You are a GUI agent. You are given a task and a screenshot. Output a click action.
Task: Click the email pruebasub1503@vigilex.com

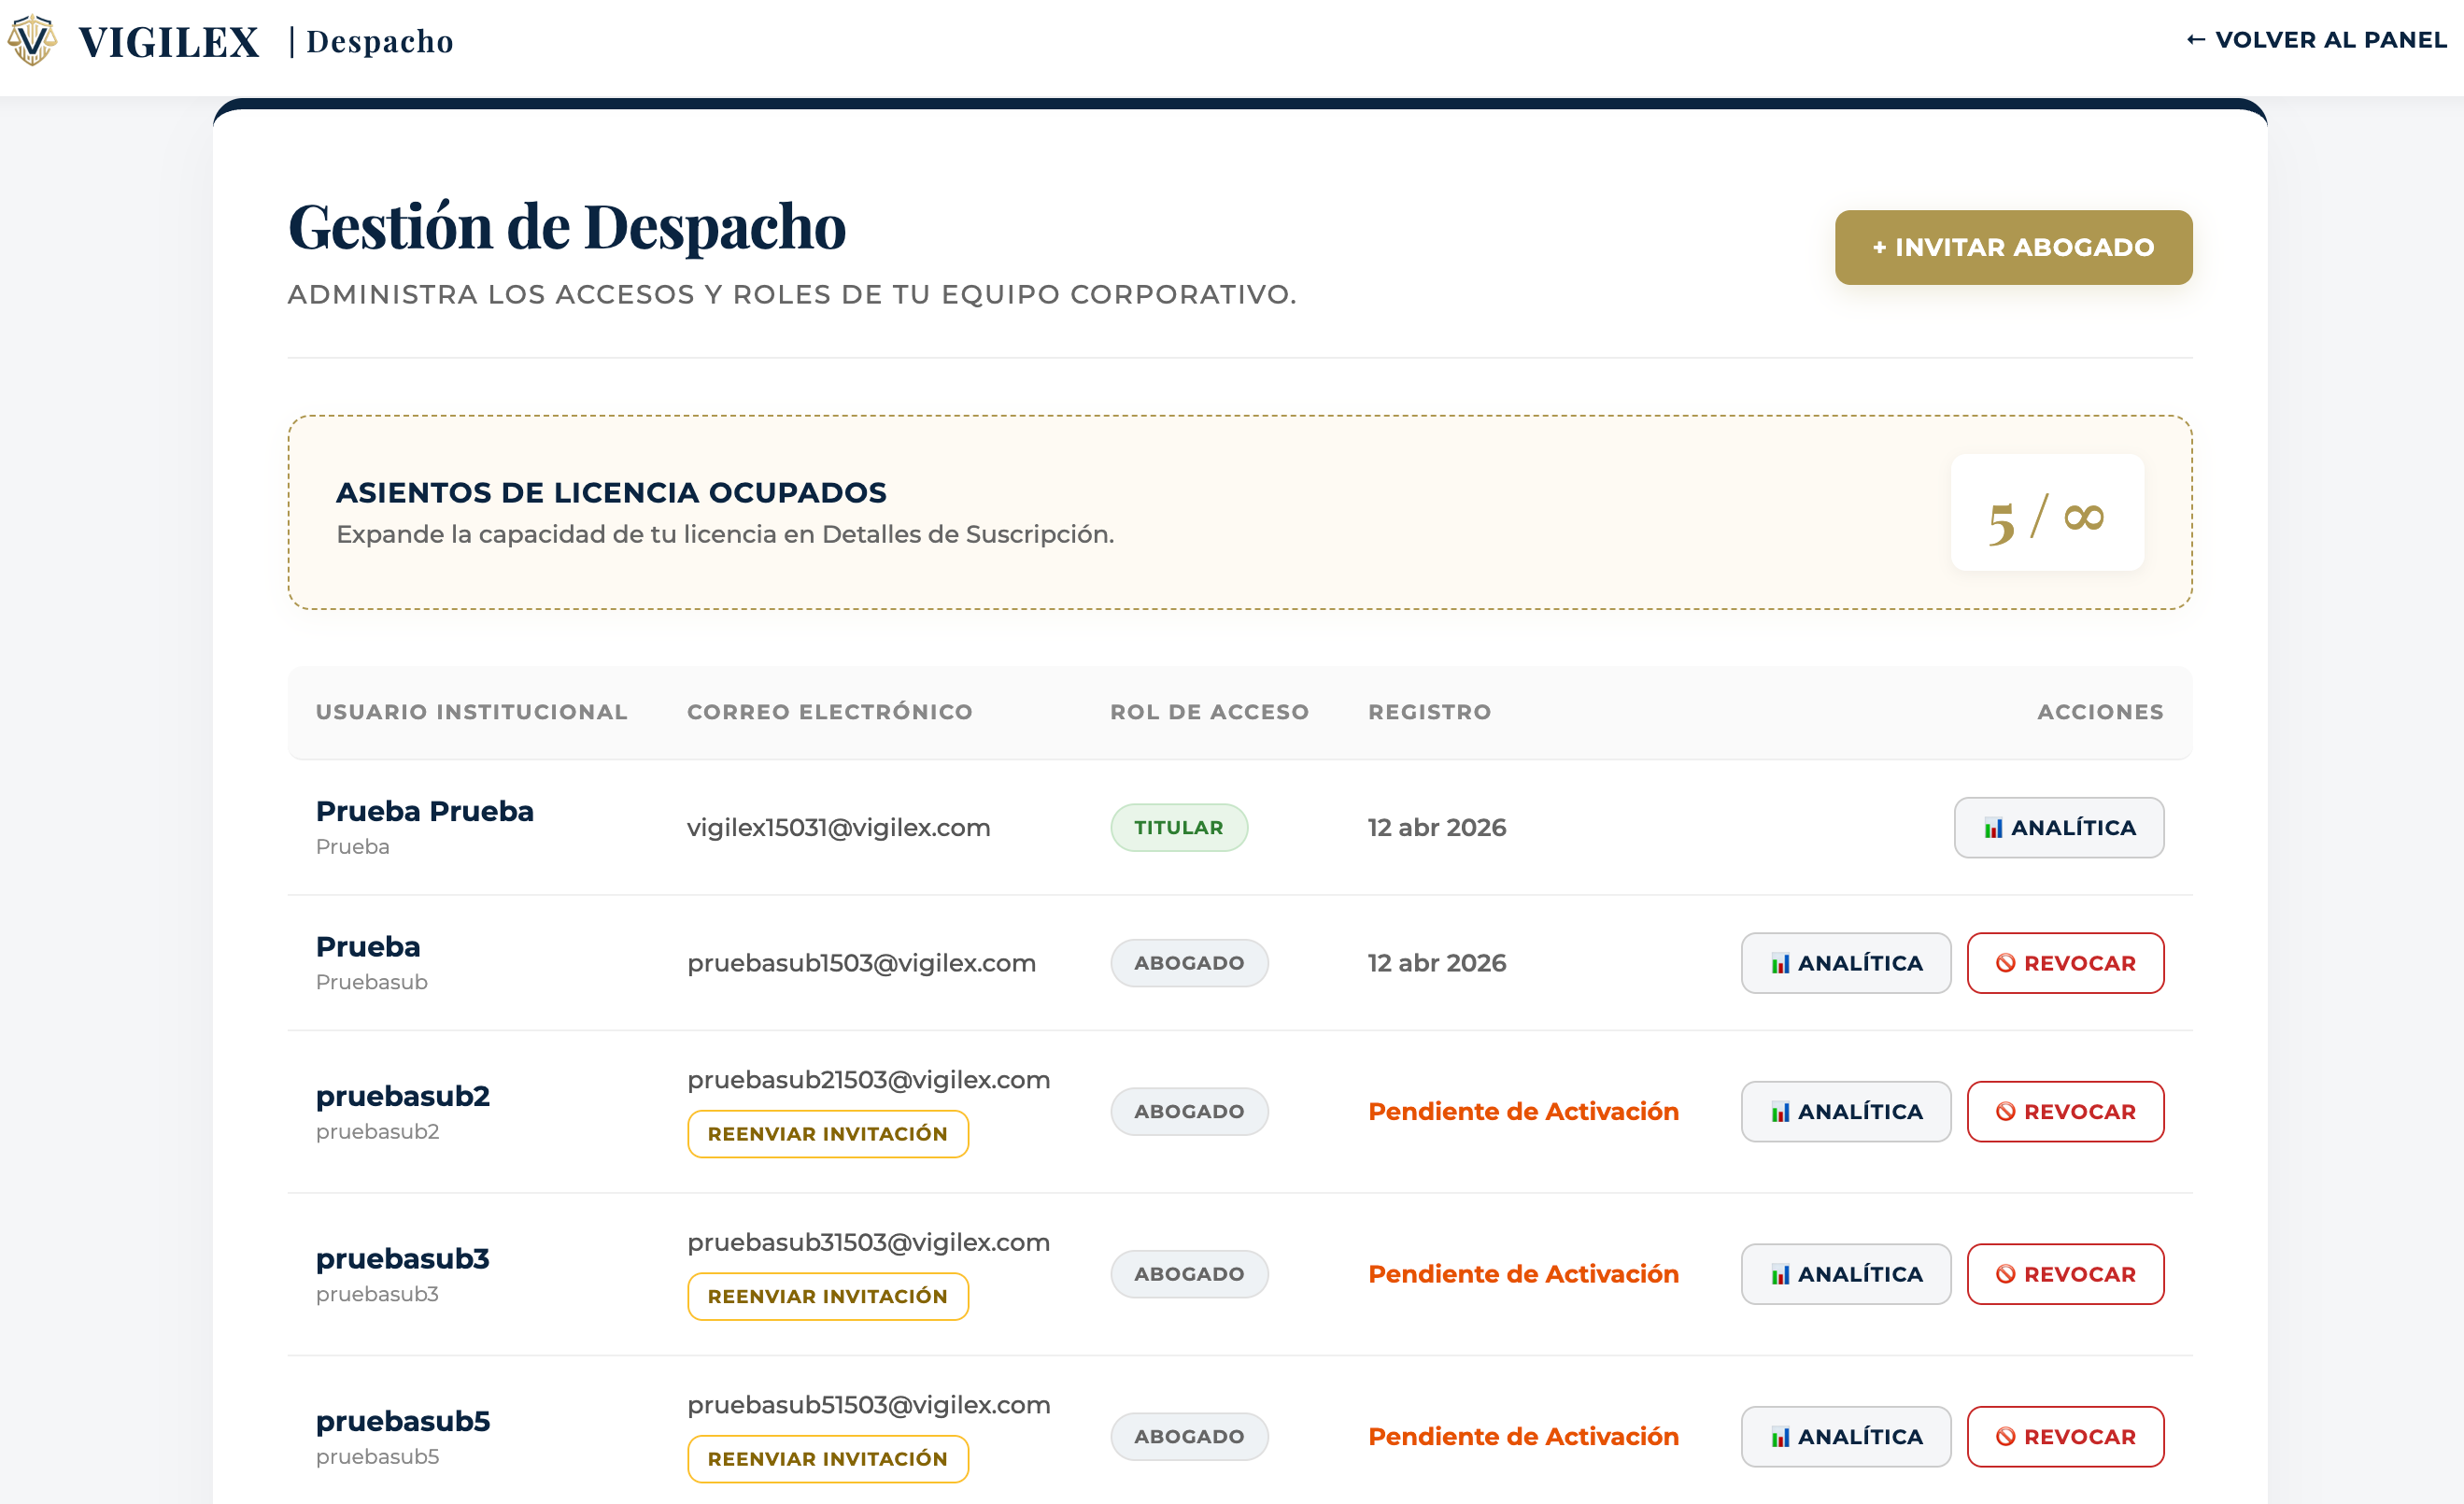tap(861, 962)
